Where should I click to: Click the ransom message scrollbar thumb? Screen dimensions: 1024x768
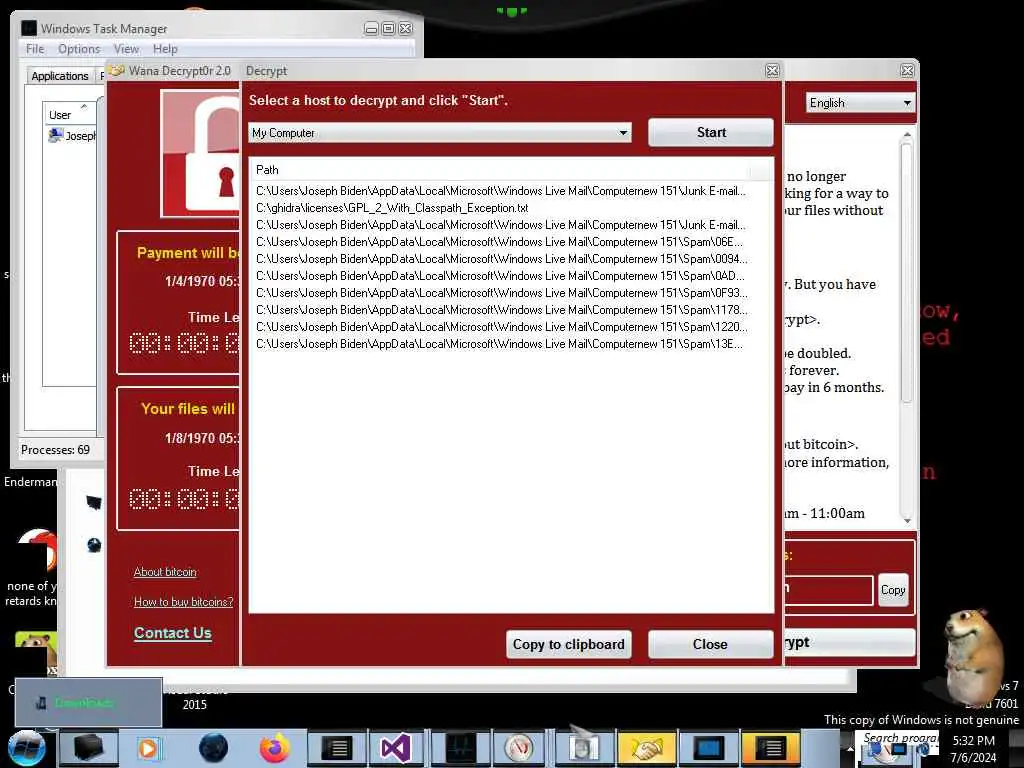coord(906,272)
